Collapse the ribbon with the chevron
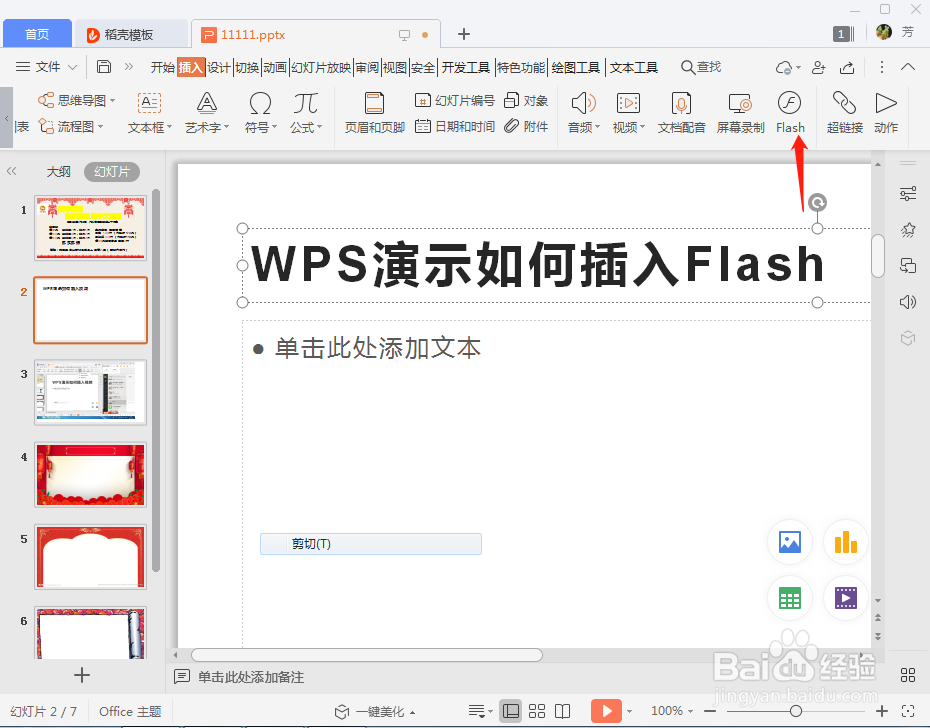The image size is (930, 728). pos(907,66)
